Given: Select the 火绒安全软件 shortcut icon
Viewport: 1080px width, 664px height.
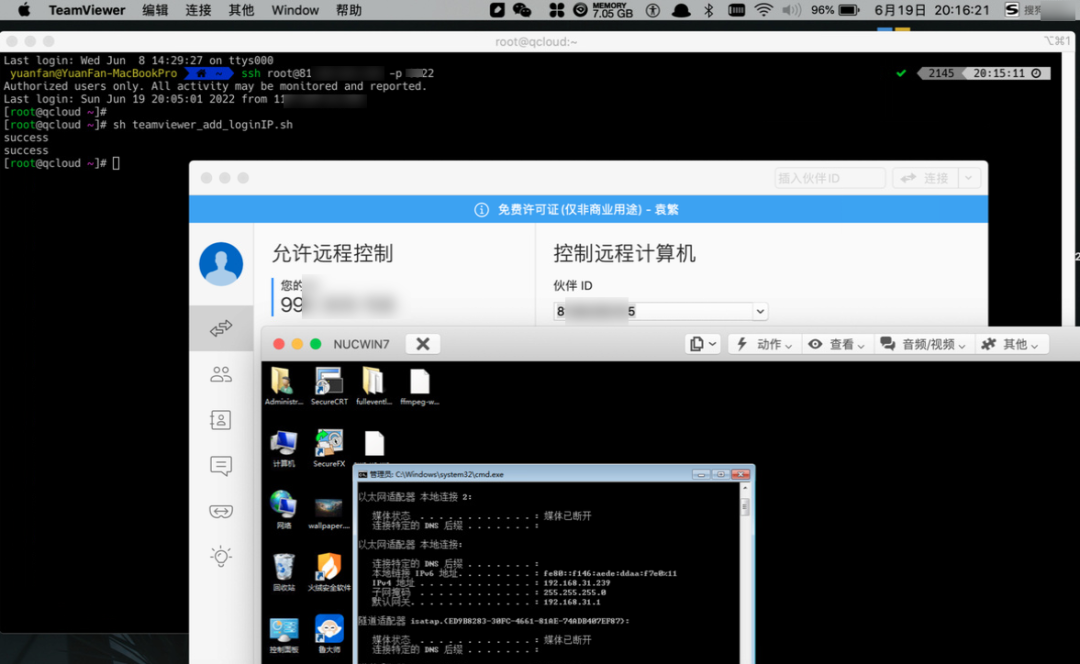Looking at the screenshot, I should click(x=329, y=572).
